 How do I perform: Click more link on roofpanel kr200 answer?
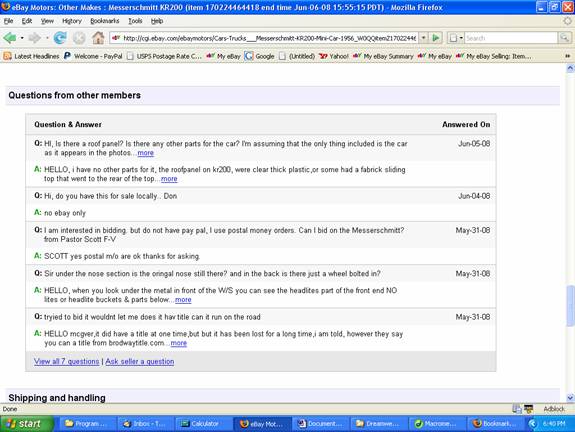click(x=169, y=179)
